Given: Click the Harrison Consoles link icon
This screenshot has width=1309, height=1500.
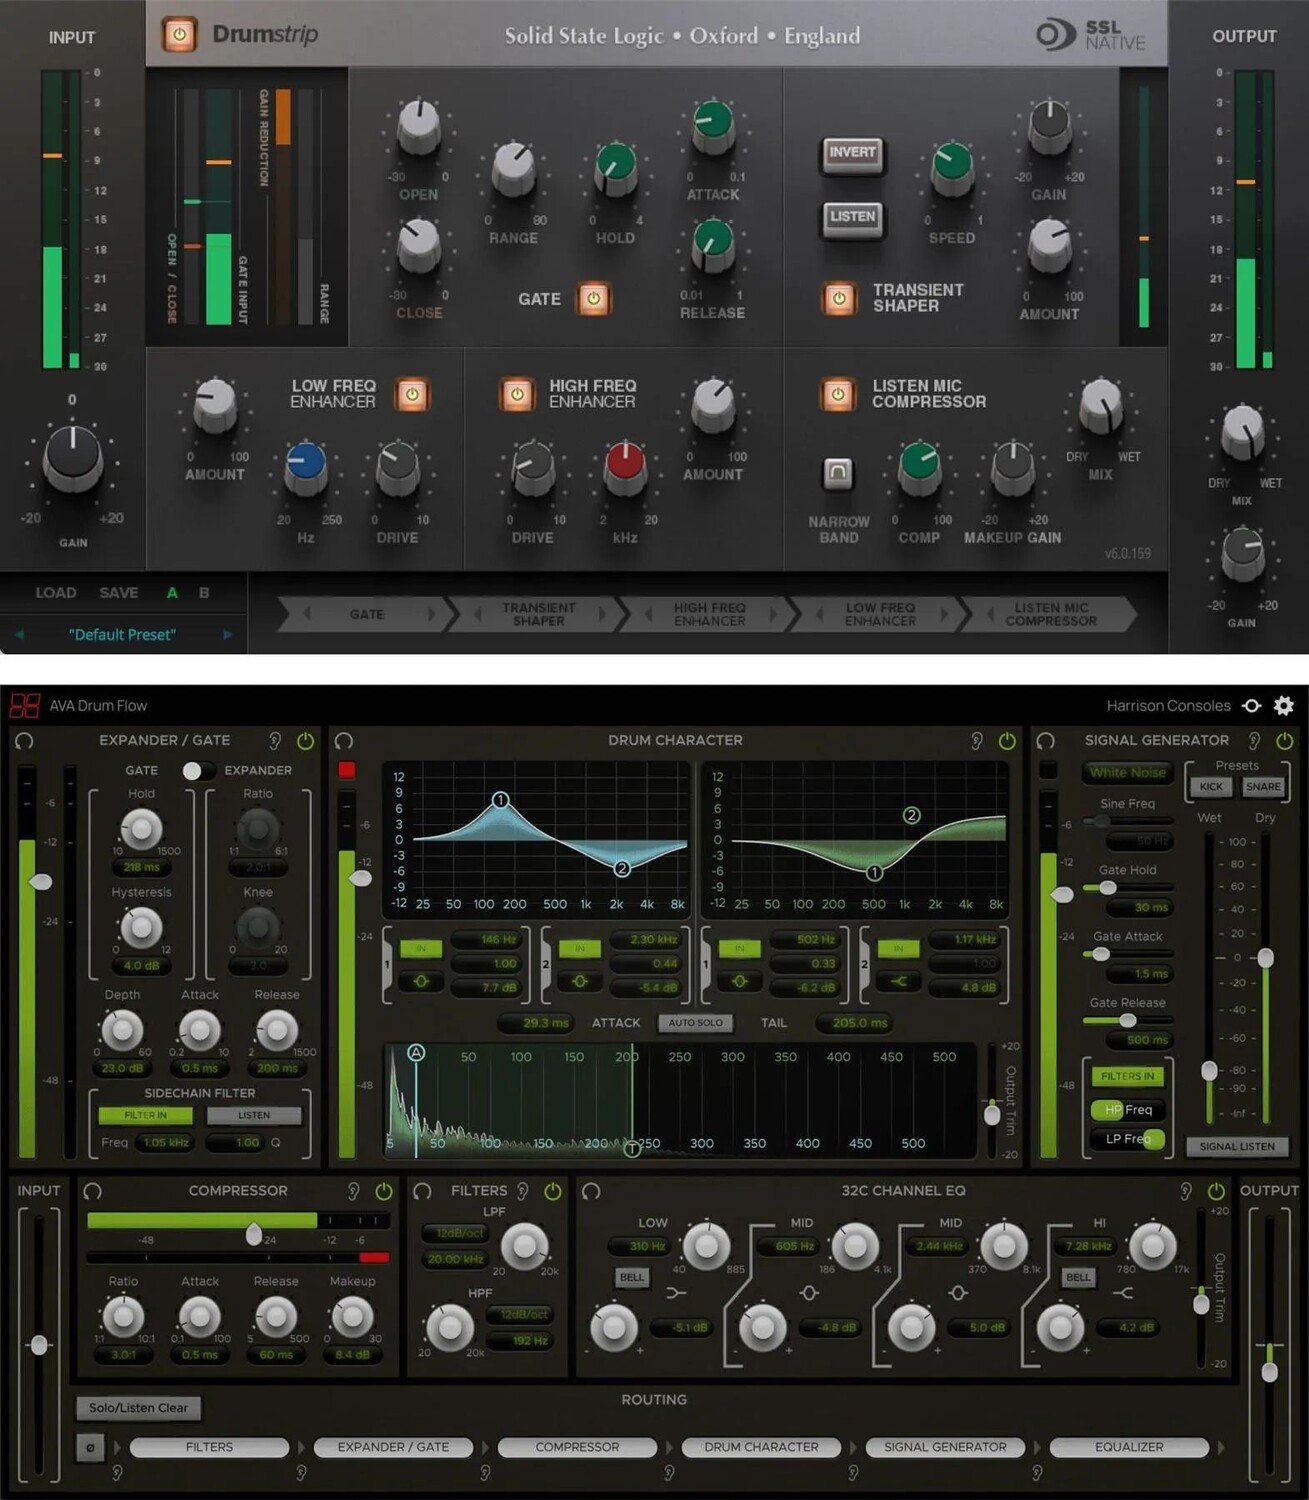Looking at the screenshot, I should [x=1251, y=706].
